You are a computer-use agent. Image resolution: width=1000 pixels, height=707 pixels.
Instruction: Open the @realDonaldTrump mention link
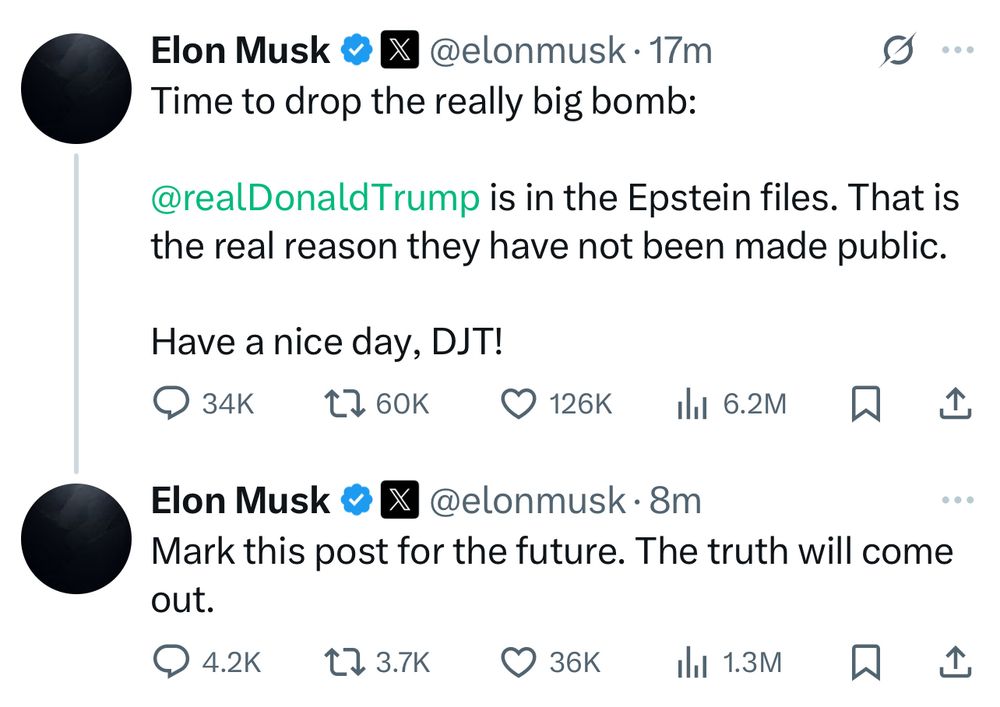tap(315, 198)
